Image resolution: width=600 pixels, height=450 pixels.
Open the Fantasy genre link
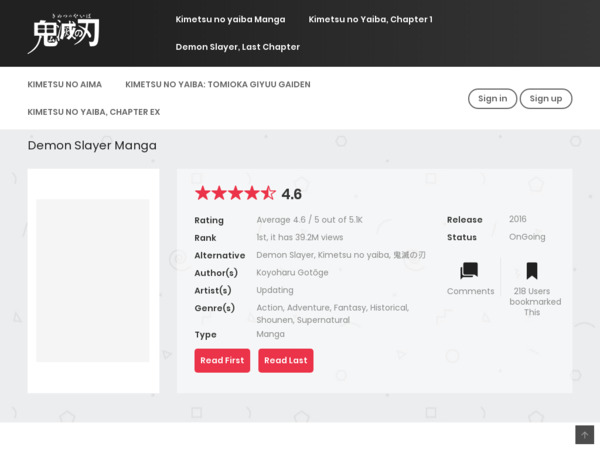coord(350,308)
